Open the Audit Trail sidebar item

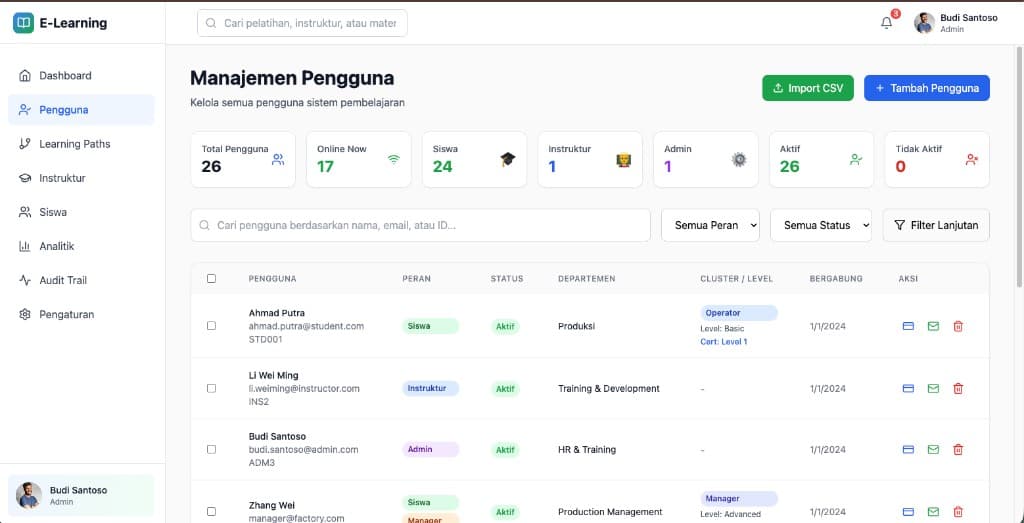(64, 280)
